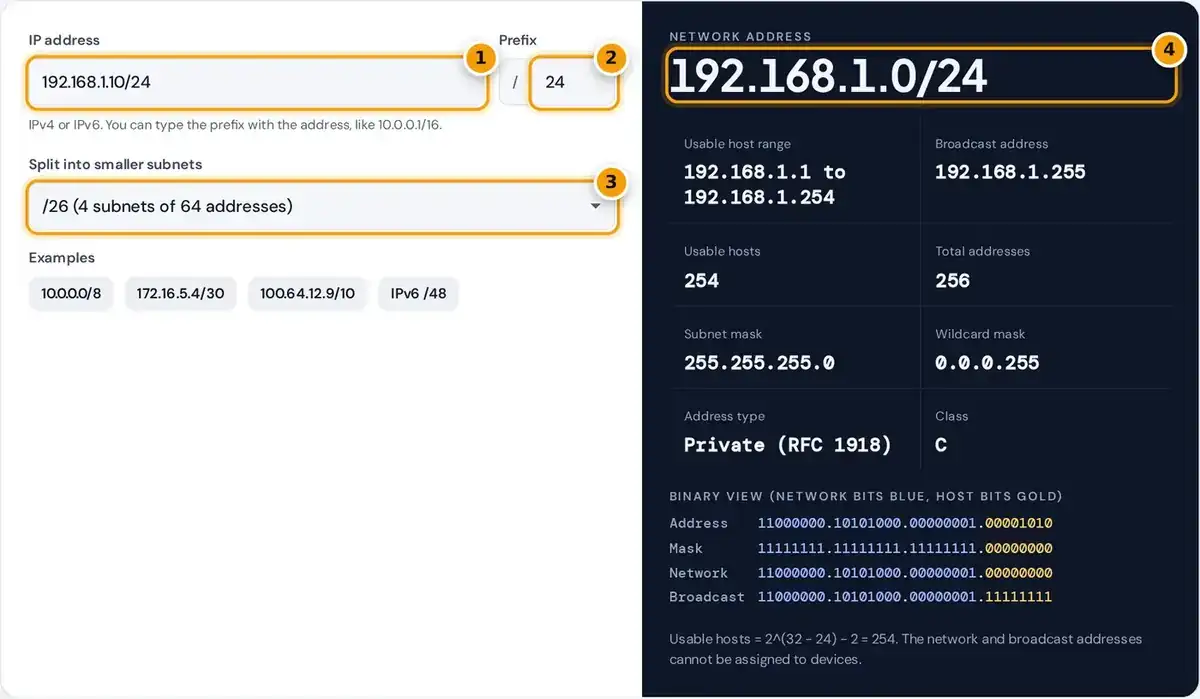Select the network address 192.168.1.0/24
This screenshot has width=1200, height=699.
828,76
